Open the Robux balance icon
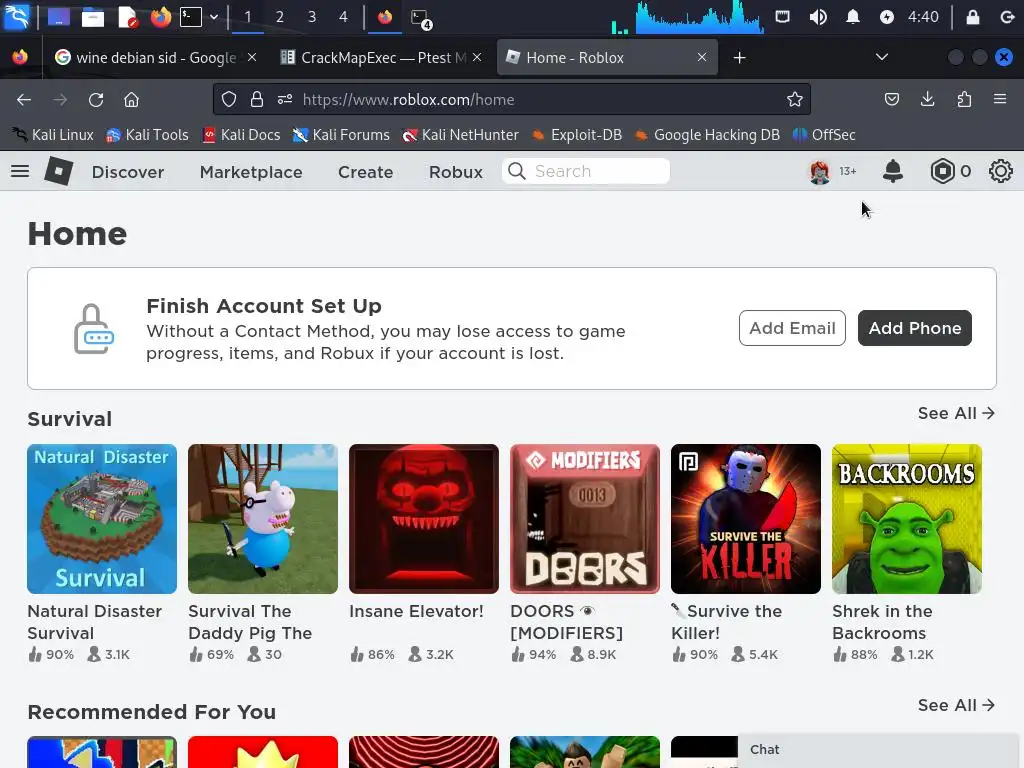This screenshot has height=768, width=1024. [x=942, y=171]
